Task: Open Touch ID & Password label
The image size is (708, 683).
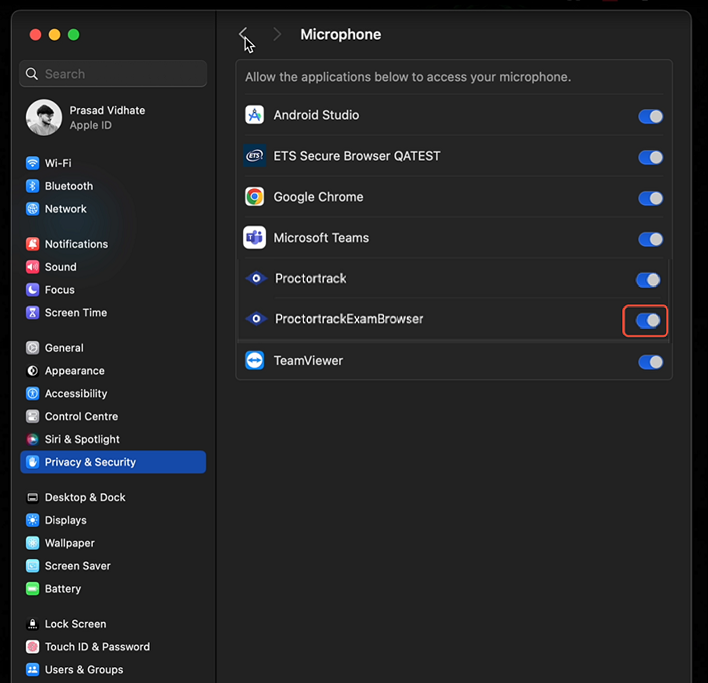Action: pos(97,647)
